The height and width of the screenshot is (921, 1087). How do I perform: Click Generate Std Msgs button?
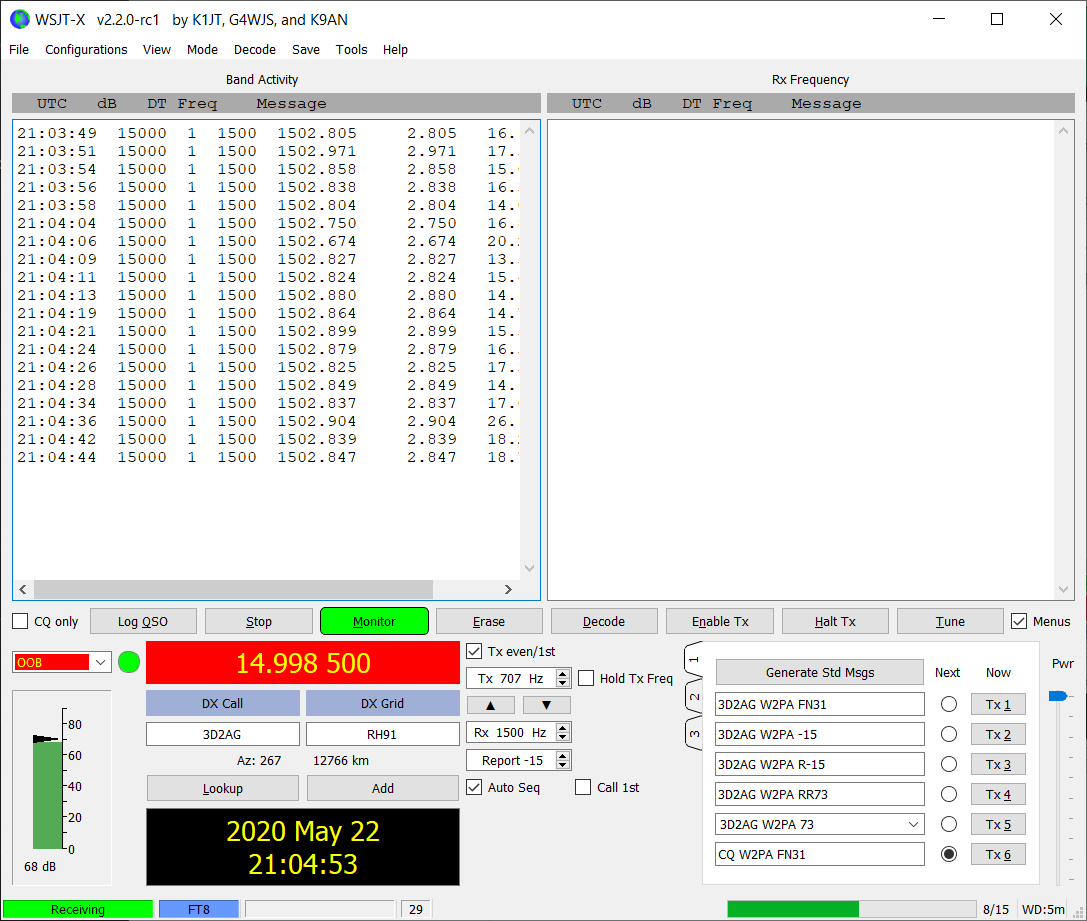pos(820,672)
